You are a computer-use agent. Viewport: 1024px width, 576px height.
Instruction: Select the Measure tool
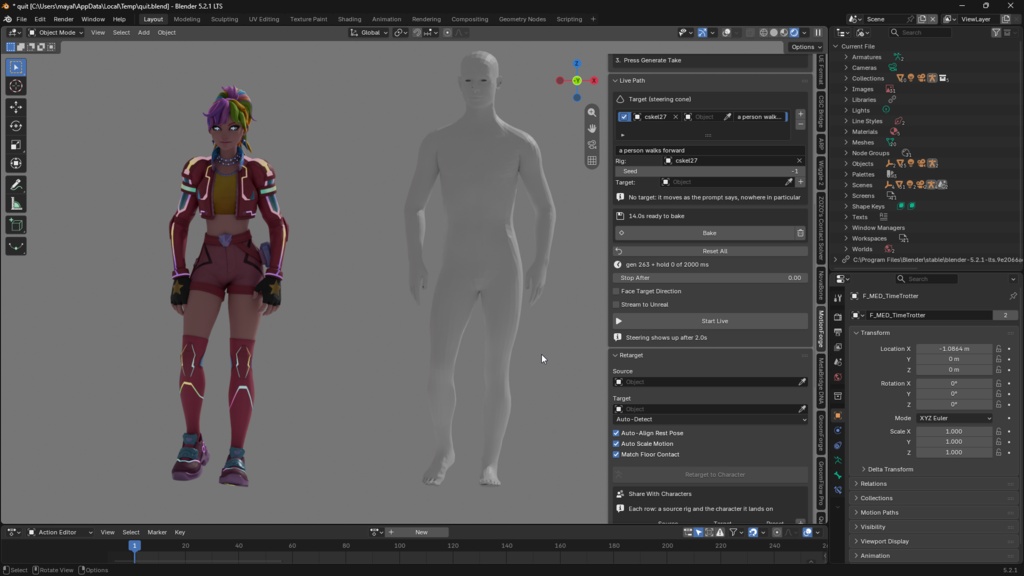click(x=16, y=204)
